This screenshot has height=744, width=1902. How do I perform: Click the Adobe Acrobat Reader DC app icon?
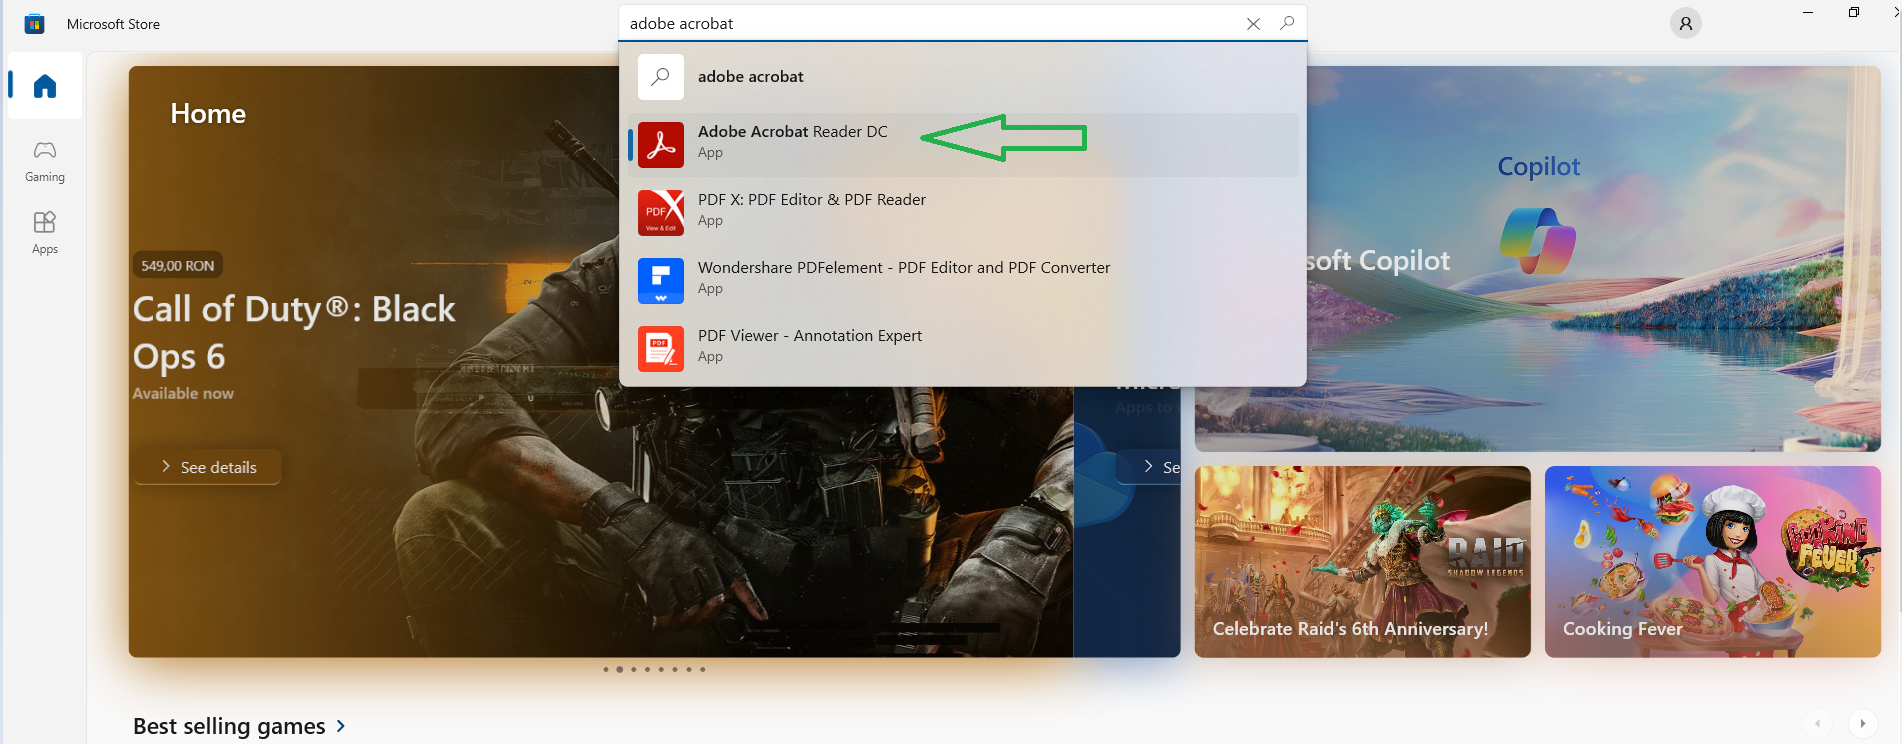[x=660, y=144]
